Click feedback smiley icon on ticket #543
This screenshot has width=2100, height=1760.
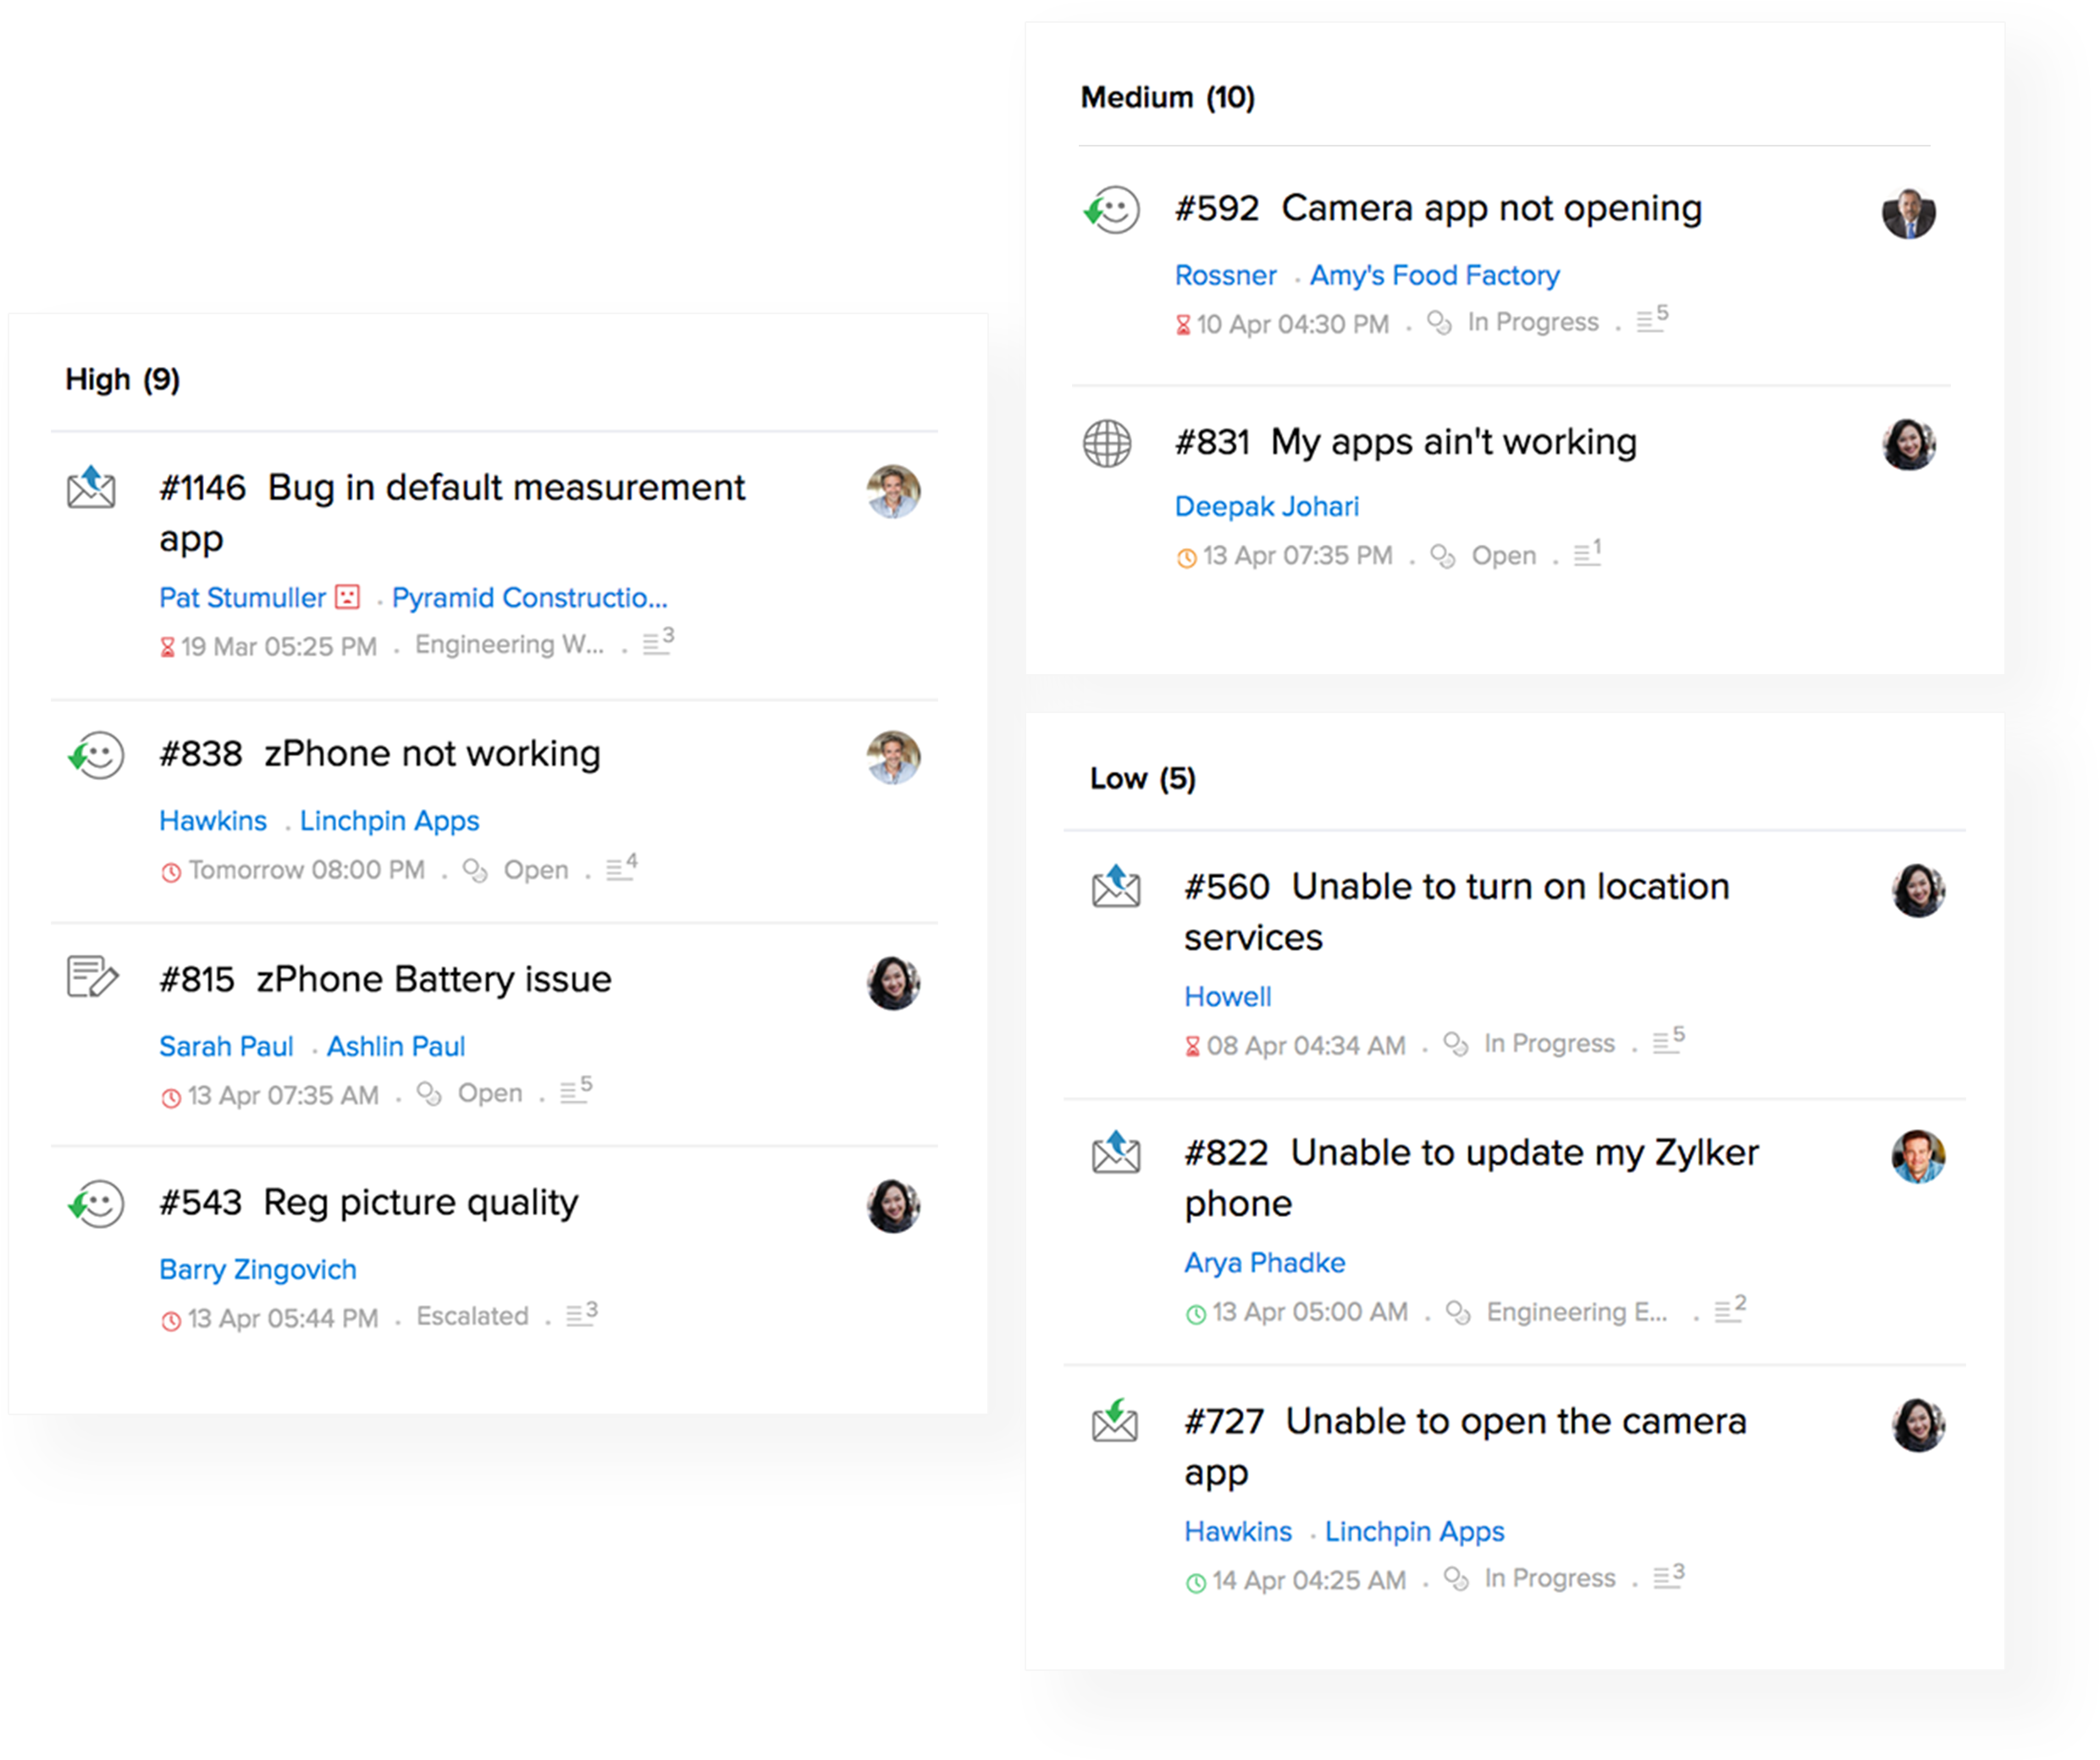tap(96, 1203)
